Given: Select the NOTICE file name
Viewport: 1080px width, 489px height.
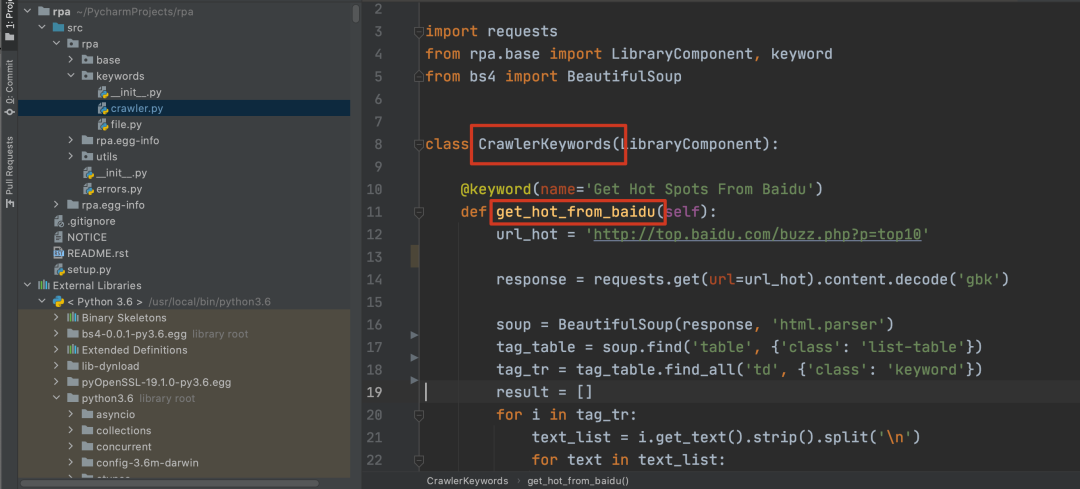Looking at the screenshot, I should tap(87, 237).
